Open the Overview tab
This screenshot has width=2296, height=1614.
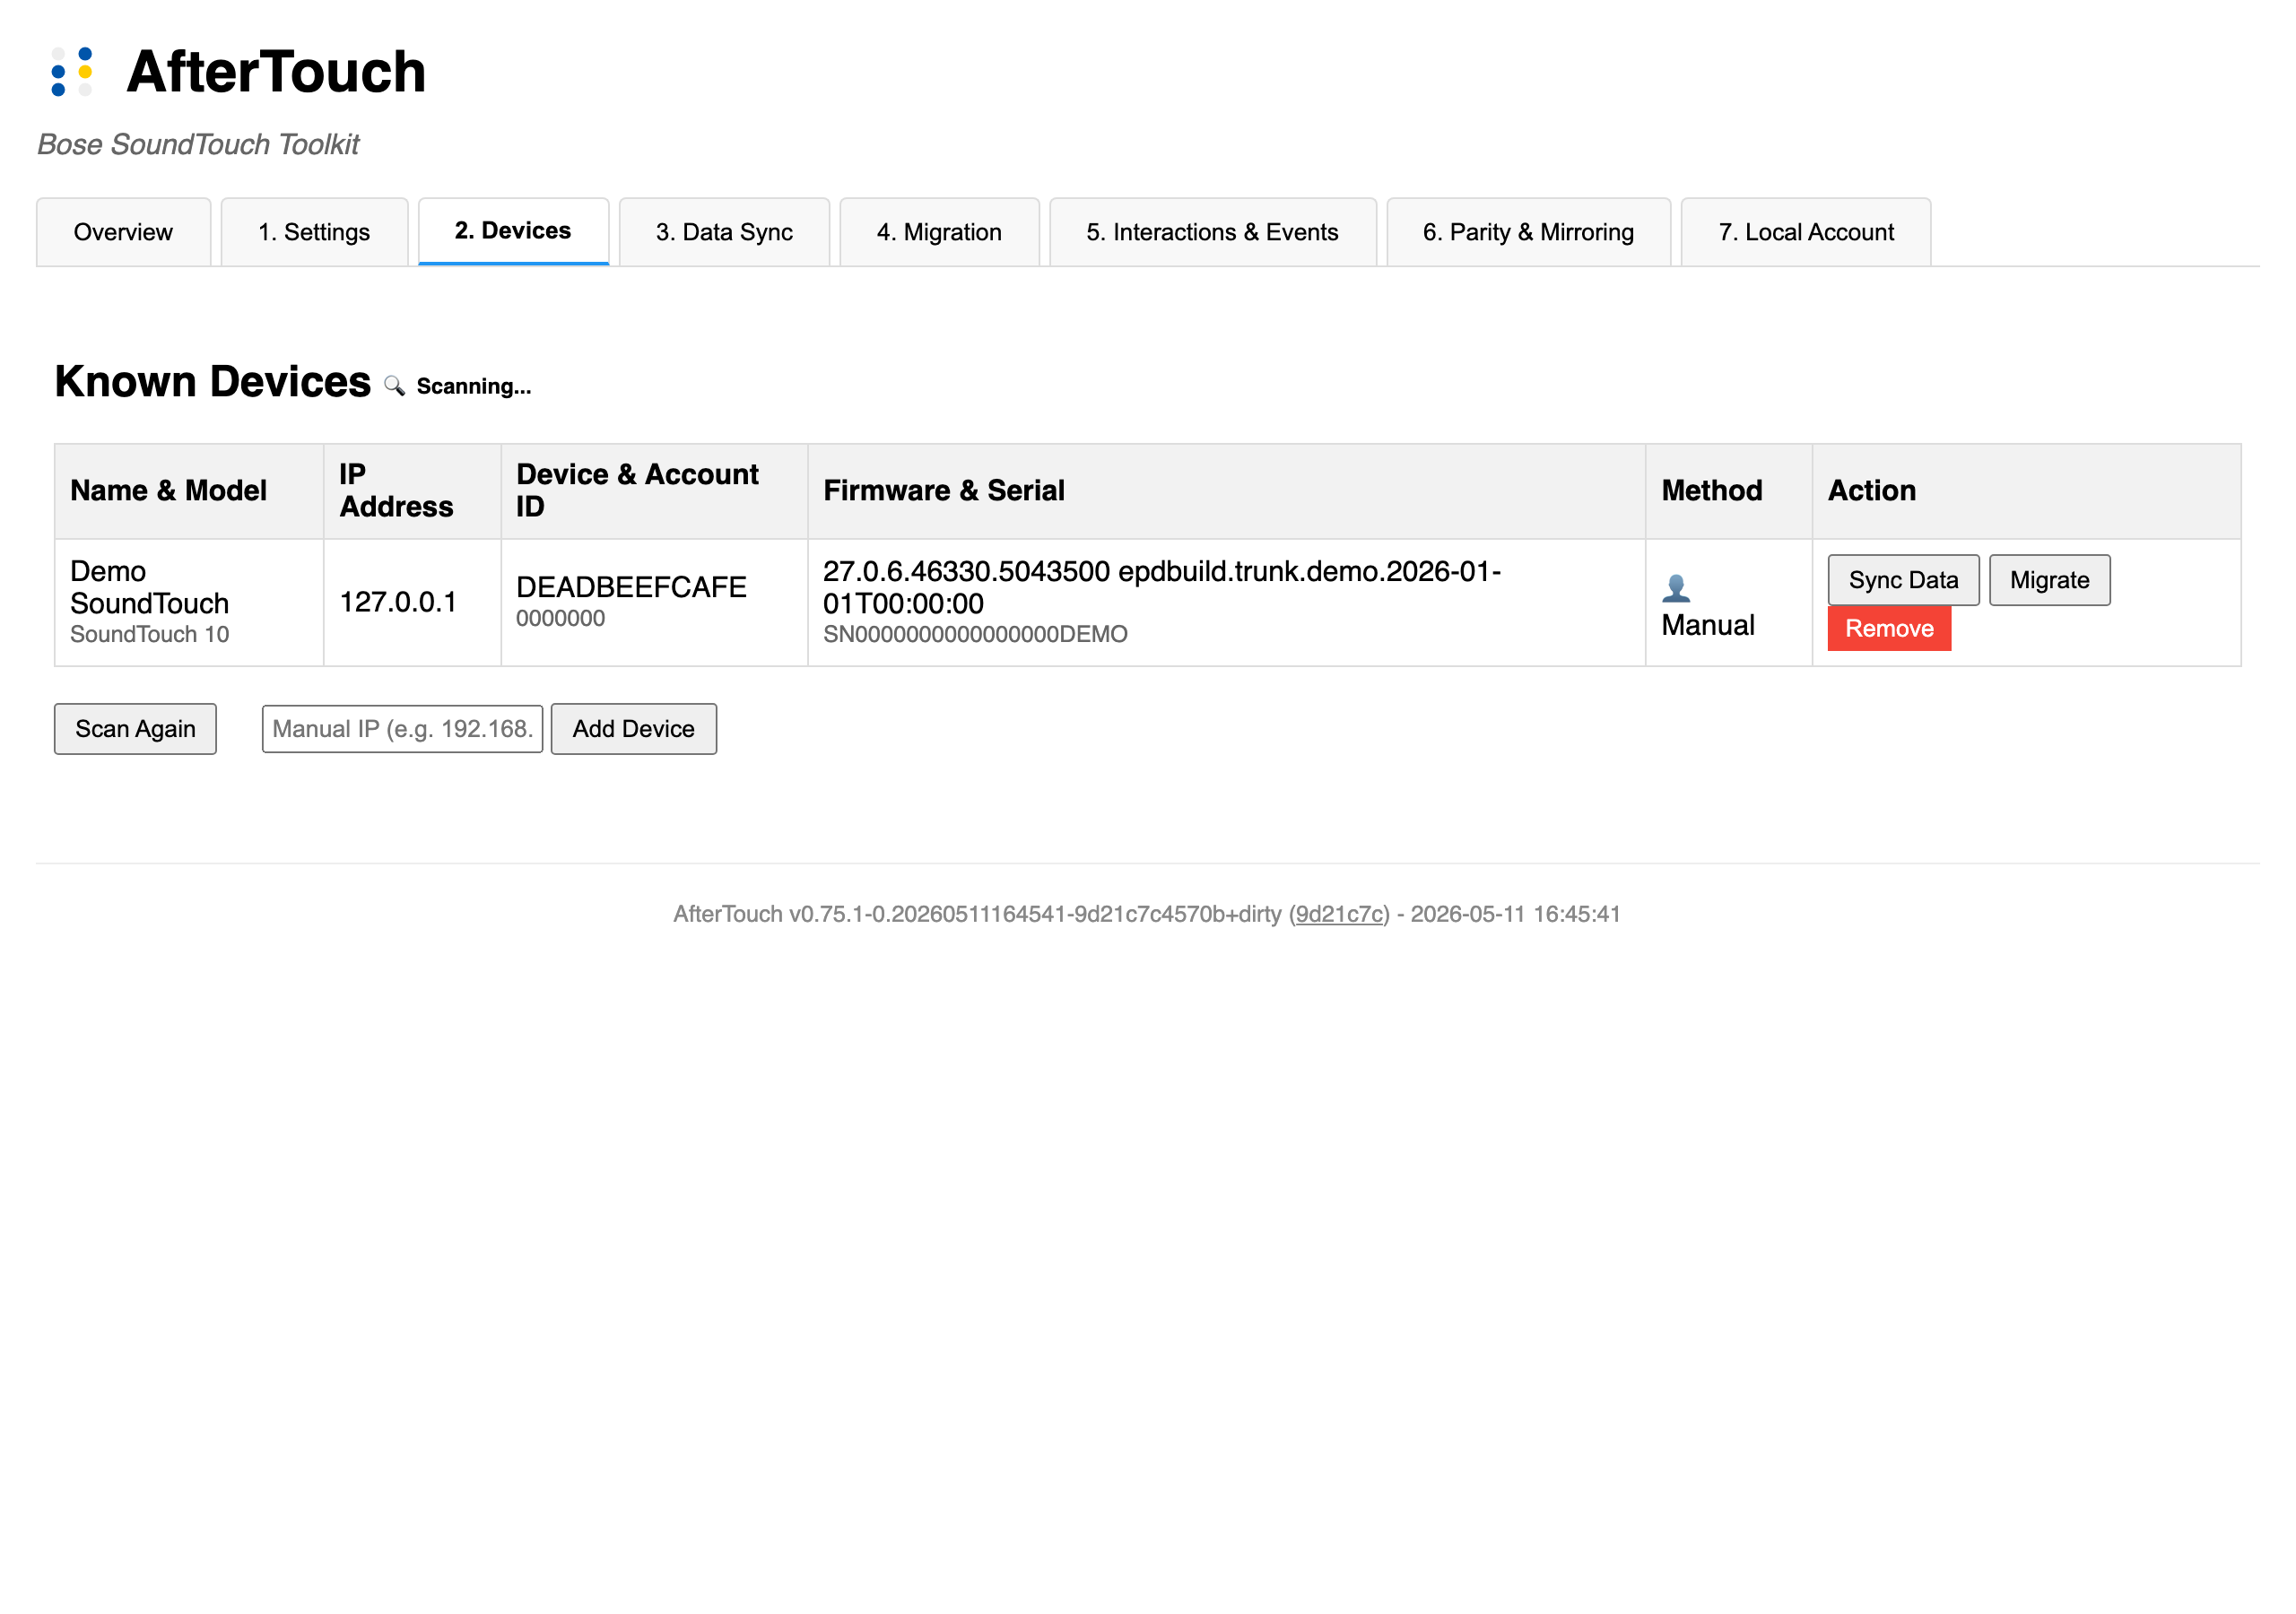click(x=123, y=232)
